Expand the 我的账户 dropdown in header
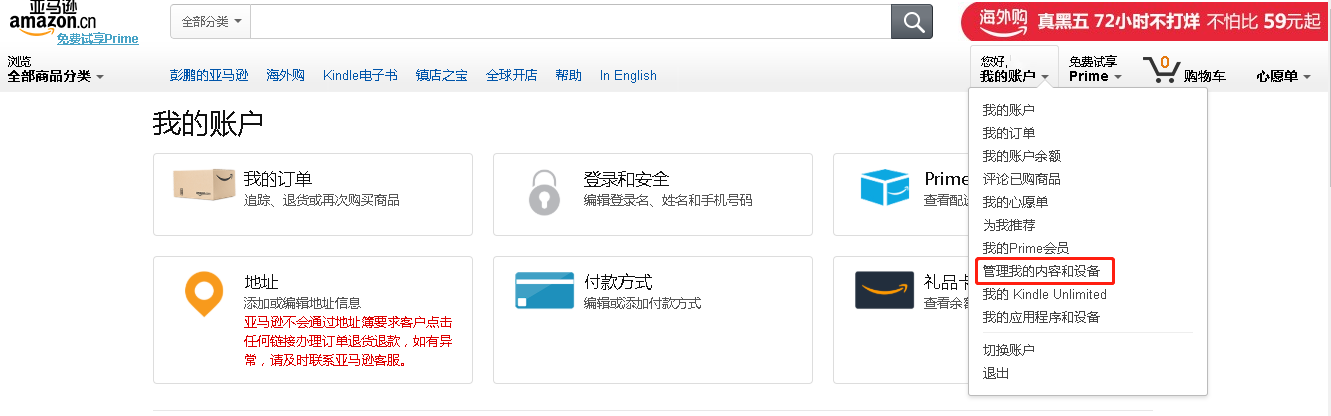This screenshot has height=416, width=1331. pos(1014,76)
